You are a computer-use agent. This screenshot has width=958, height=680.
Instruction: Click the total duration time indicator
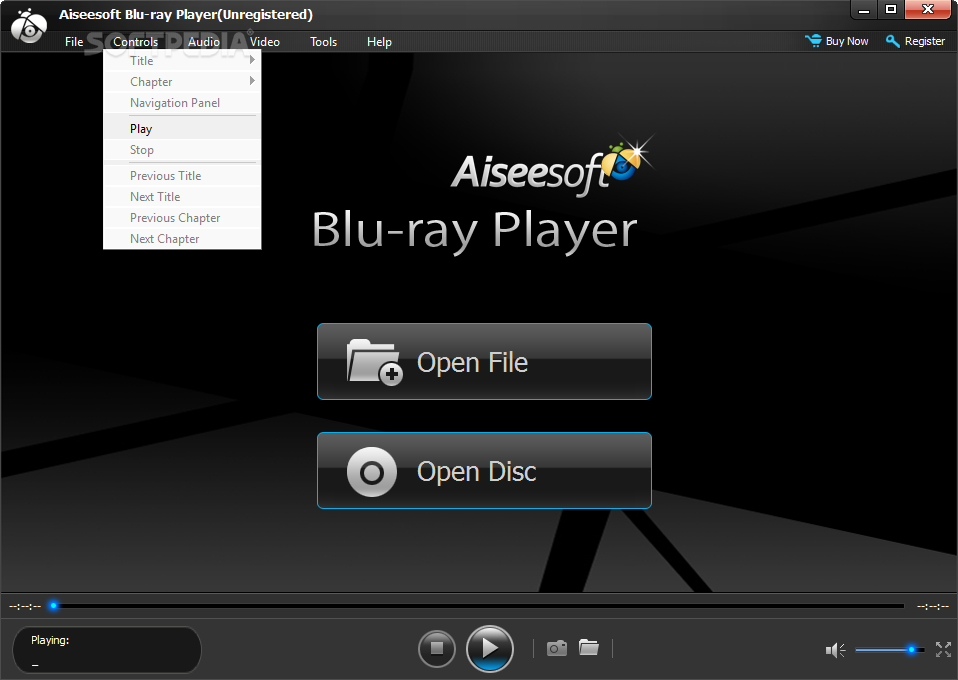click(x=932, y=607)
